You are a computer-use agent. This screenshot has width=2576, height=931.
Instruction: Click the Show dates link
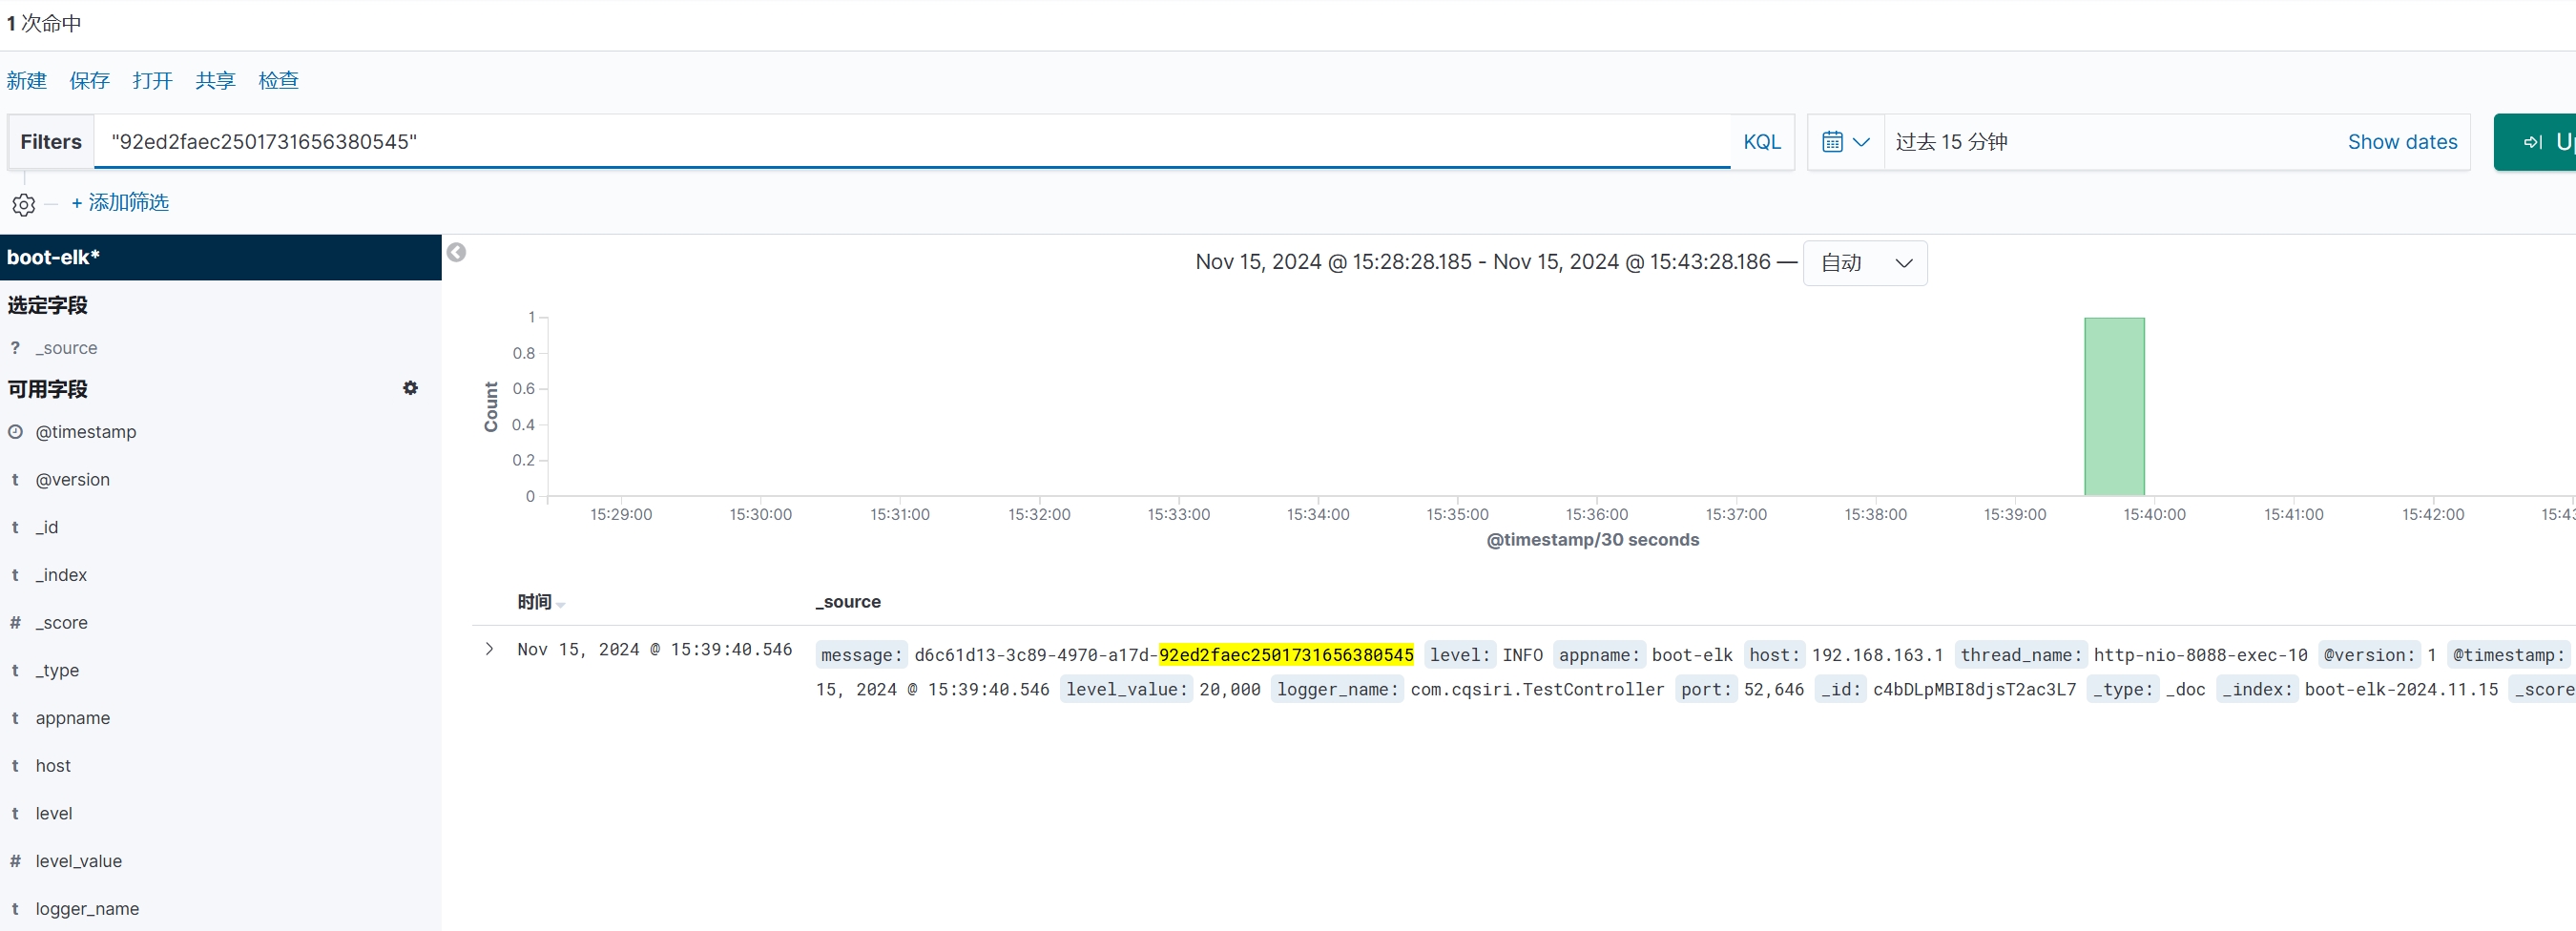point(2401,142)
